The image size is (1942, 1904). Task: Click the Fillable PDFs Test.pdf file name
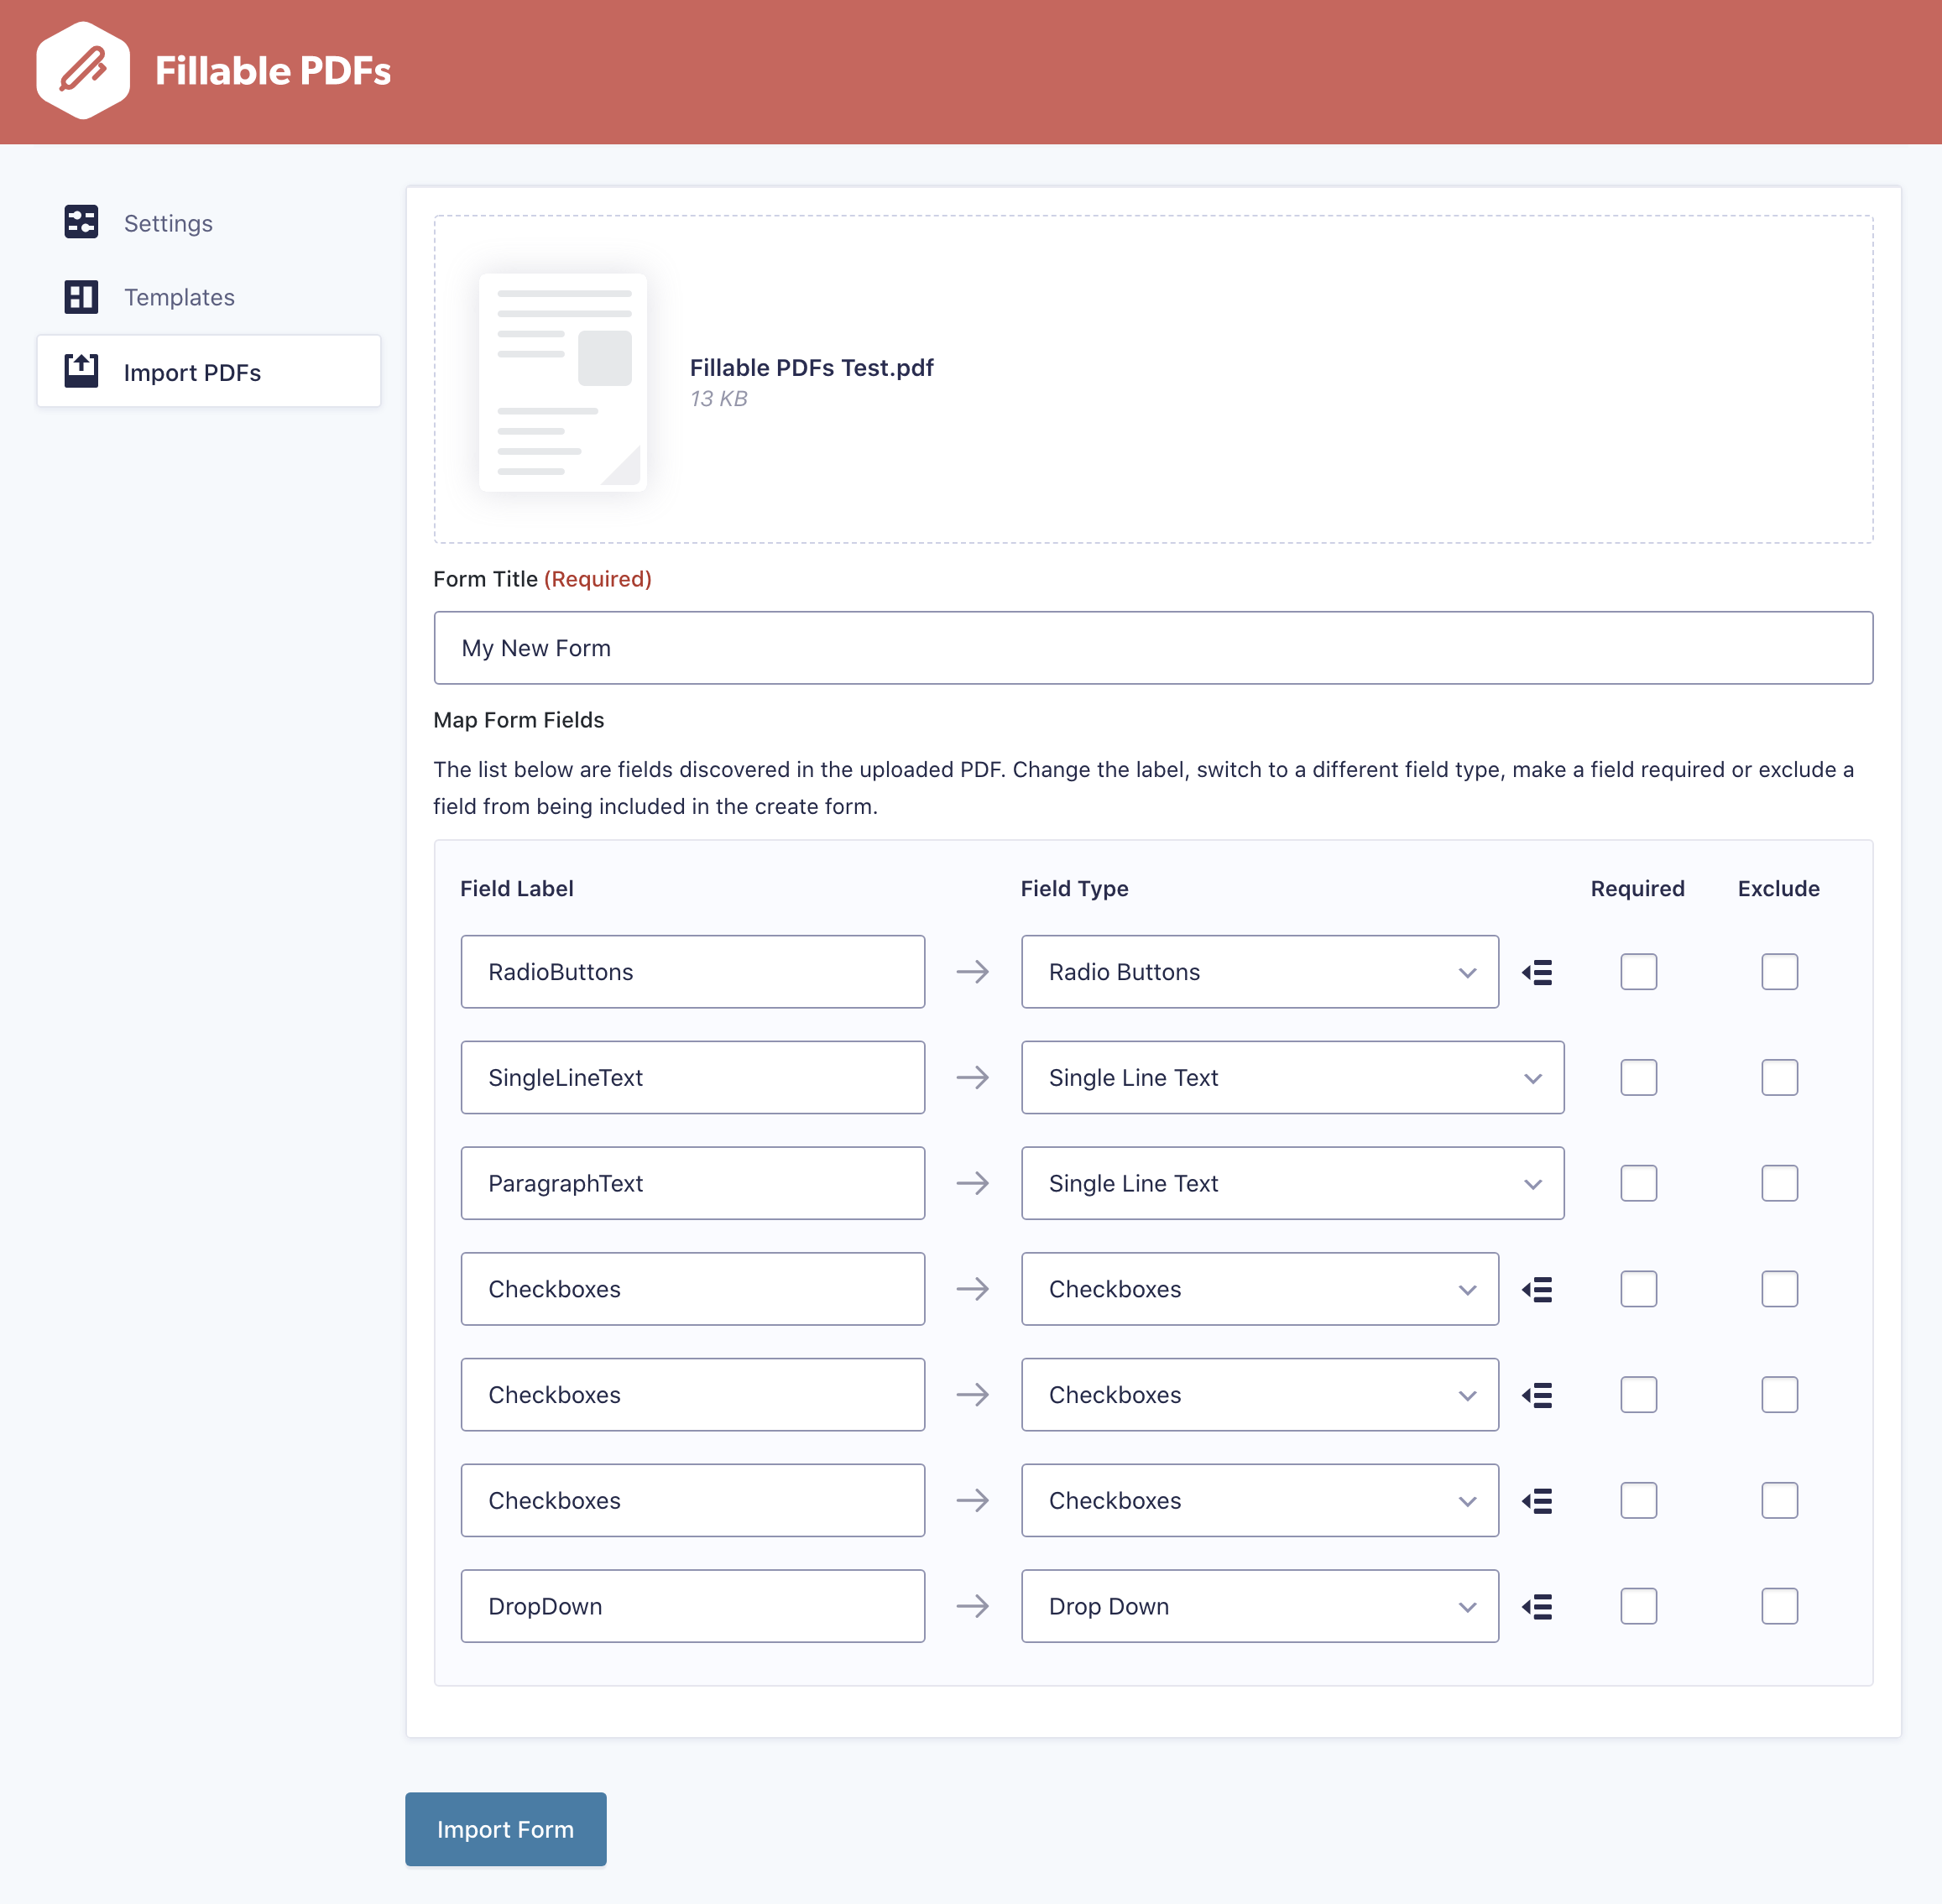(x=811, y=368)
